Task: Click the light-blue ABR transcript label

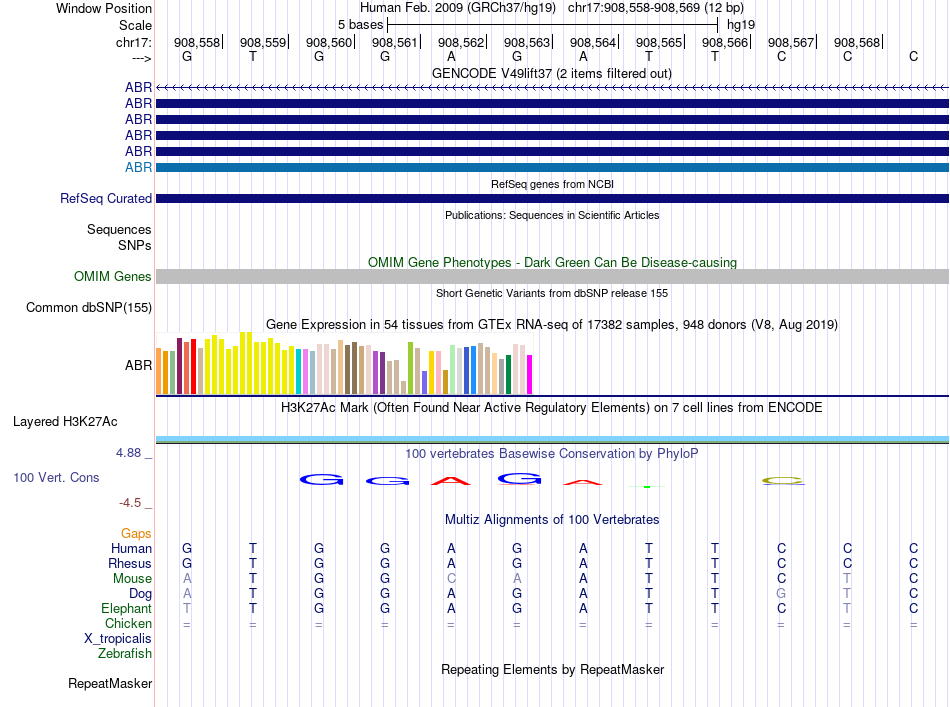Action: [138, 167]
